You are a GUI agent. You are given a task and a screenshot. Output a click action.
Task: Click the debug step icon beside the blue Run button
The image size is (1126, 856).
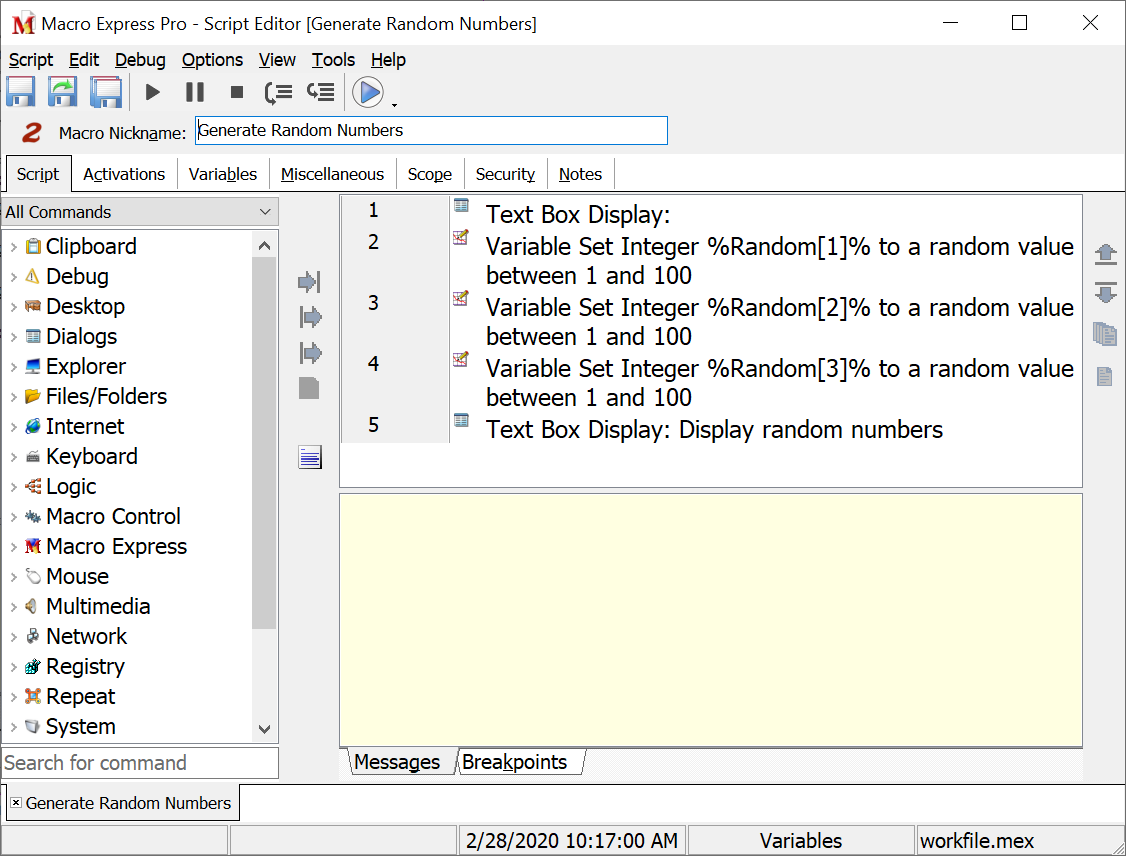320,92
